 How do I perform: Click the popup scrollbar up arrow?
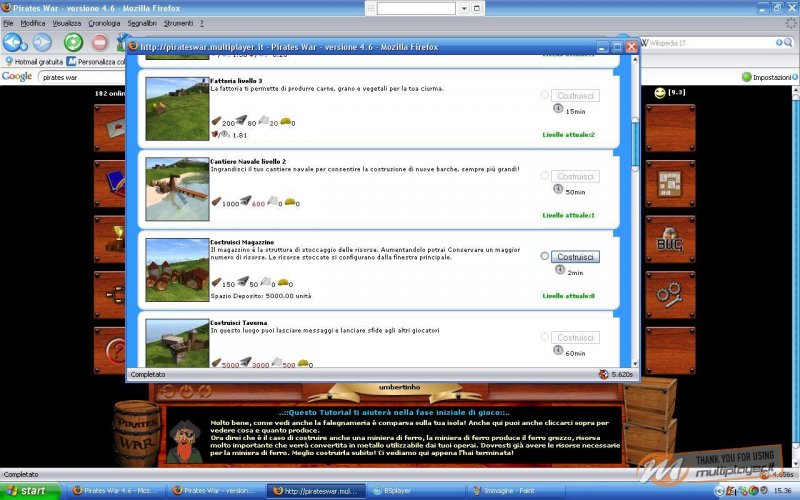(635, 60)
